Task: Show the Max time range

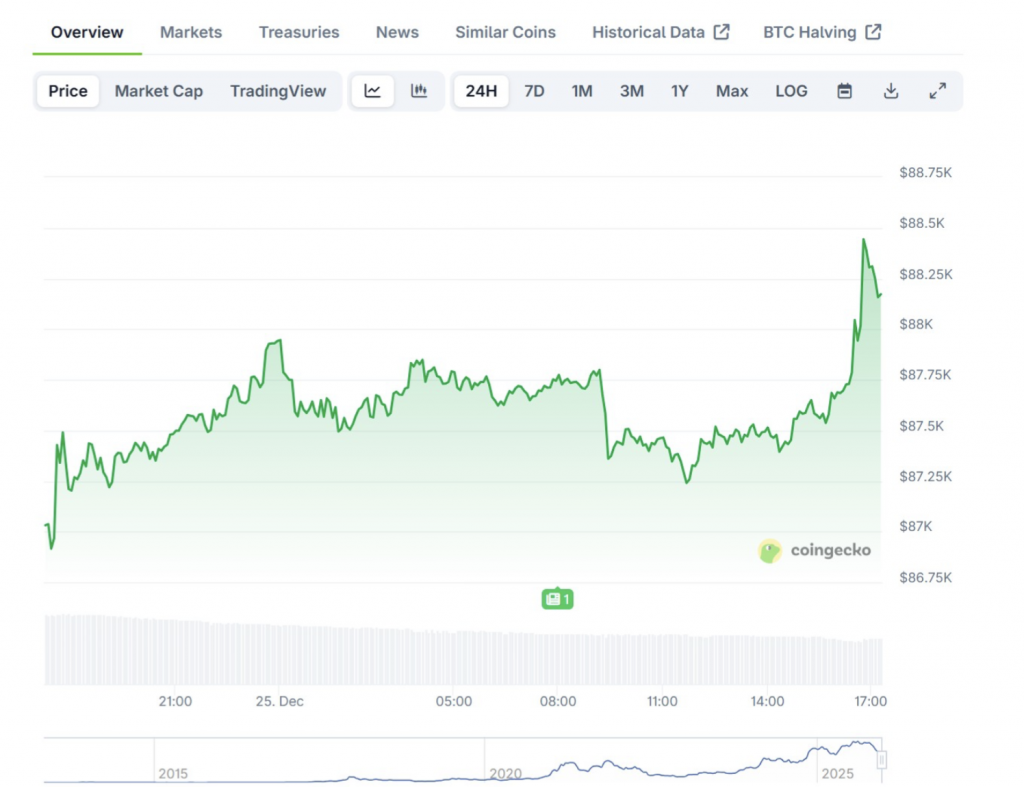Action: coord(731,91)
